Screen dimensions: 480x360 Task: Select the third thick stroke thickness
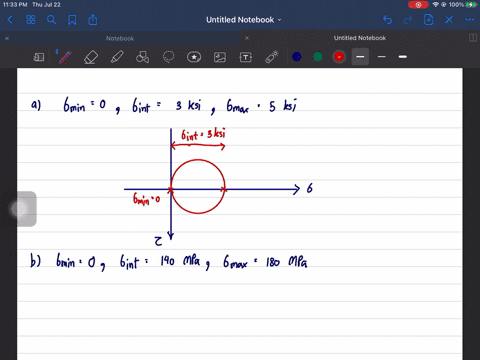pyautogui.click(x=403, y=57)
